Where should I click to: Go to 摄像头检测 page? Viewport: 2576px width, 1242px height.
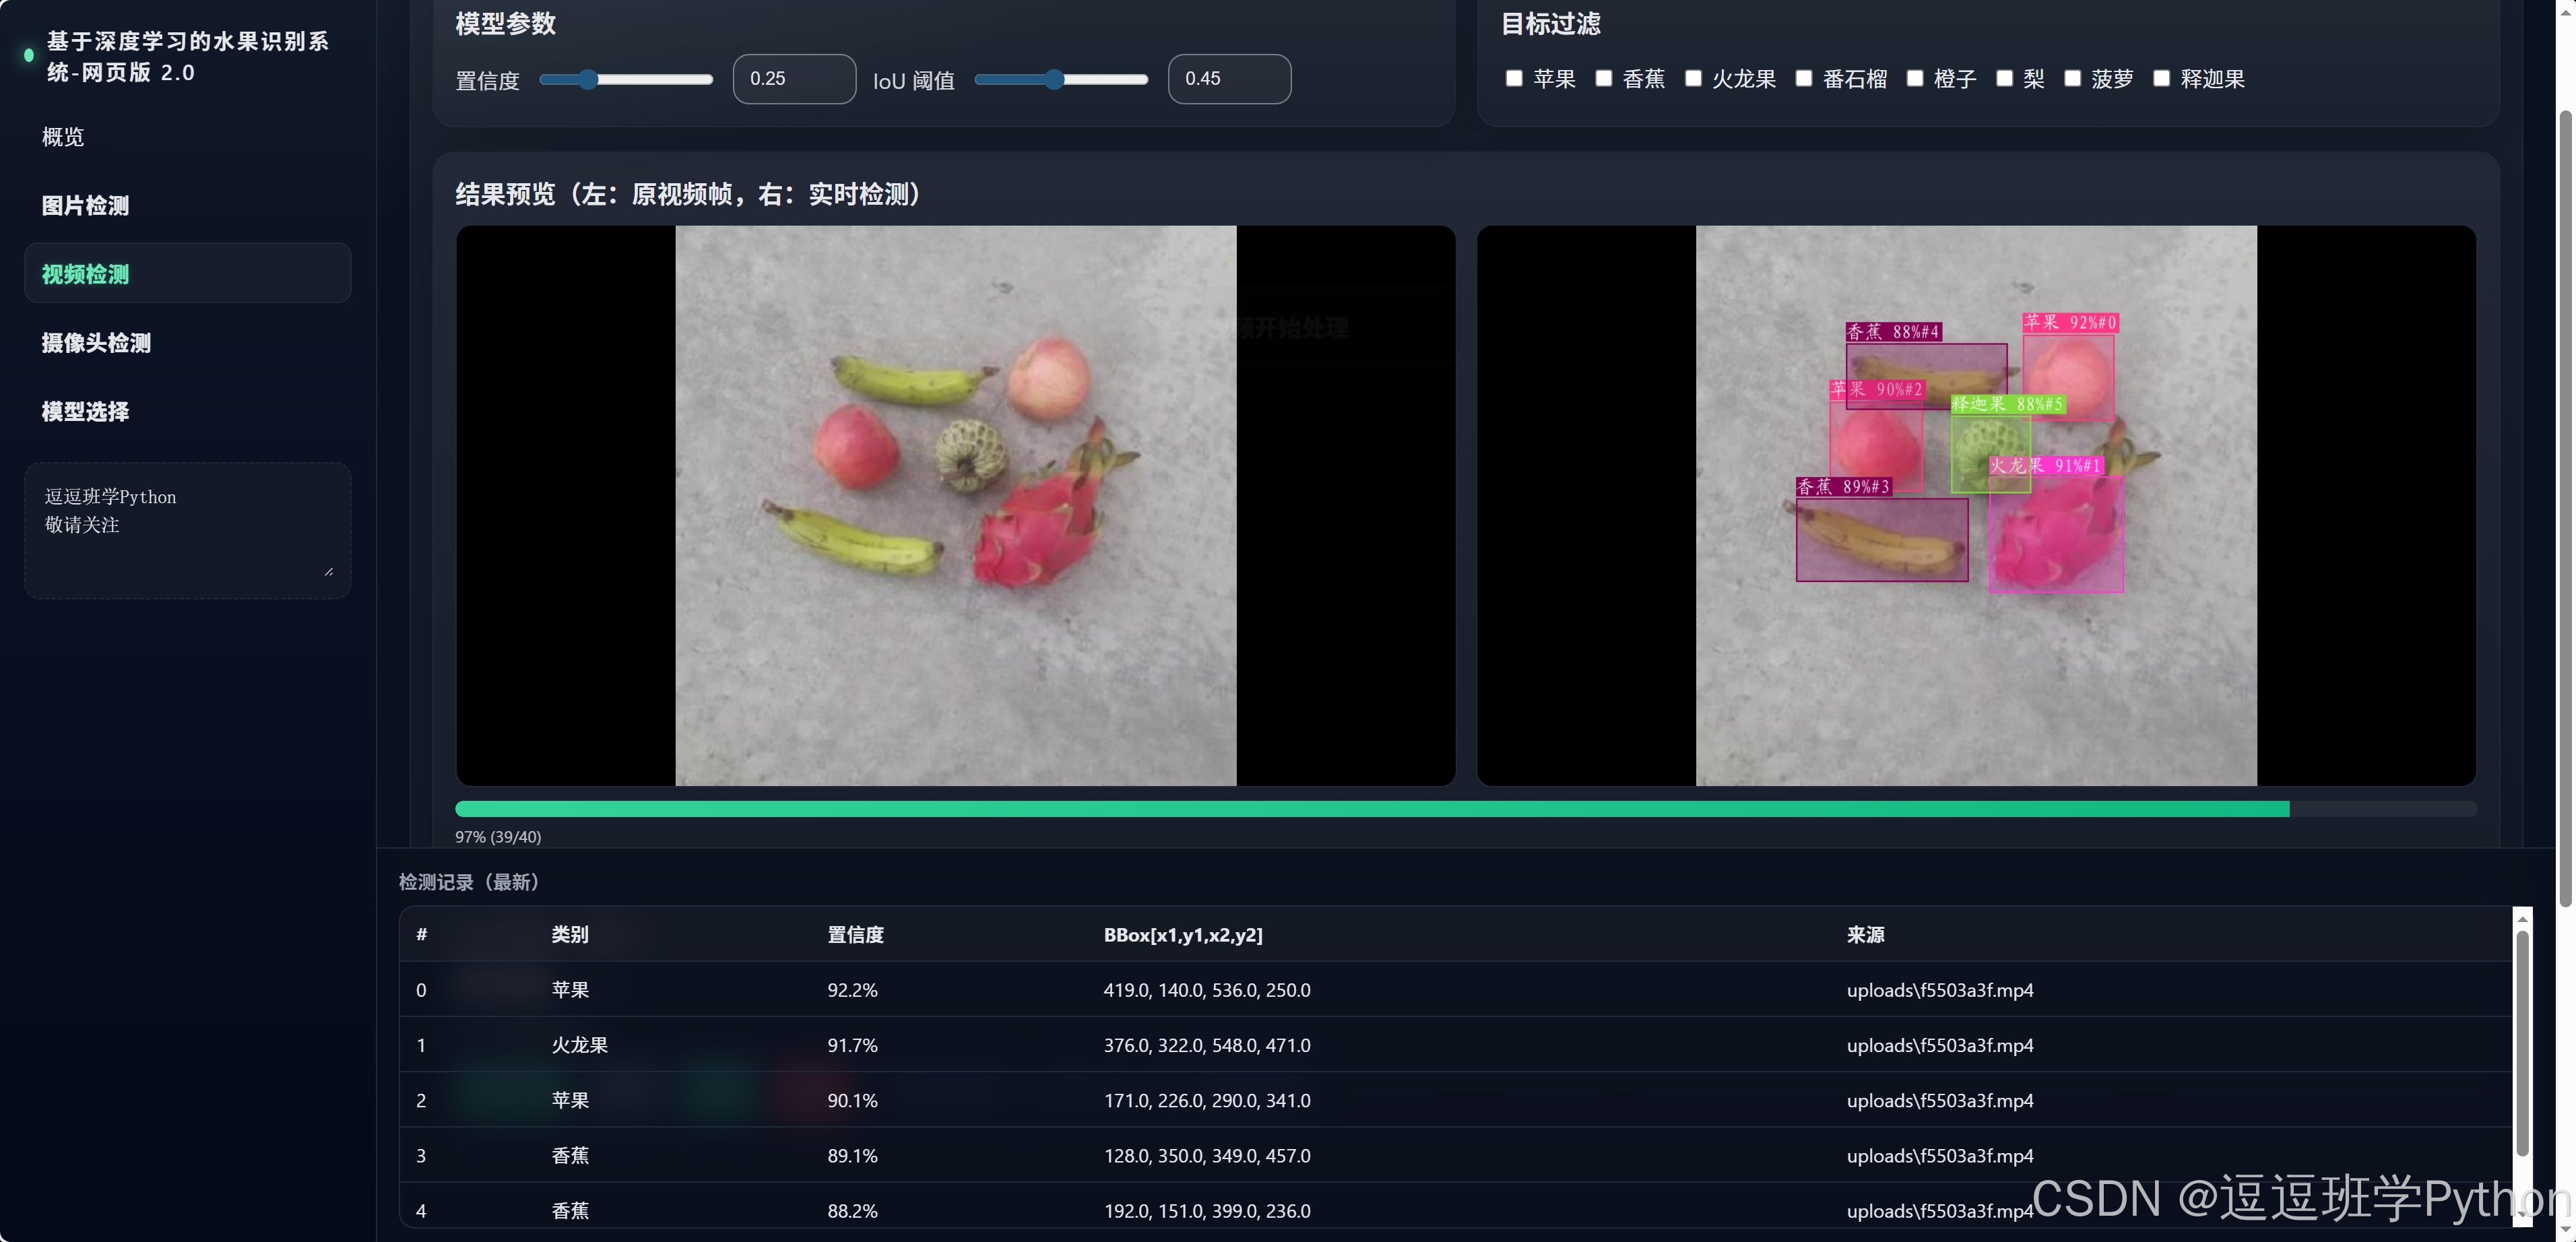pos(96,343)
